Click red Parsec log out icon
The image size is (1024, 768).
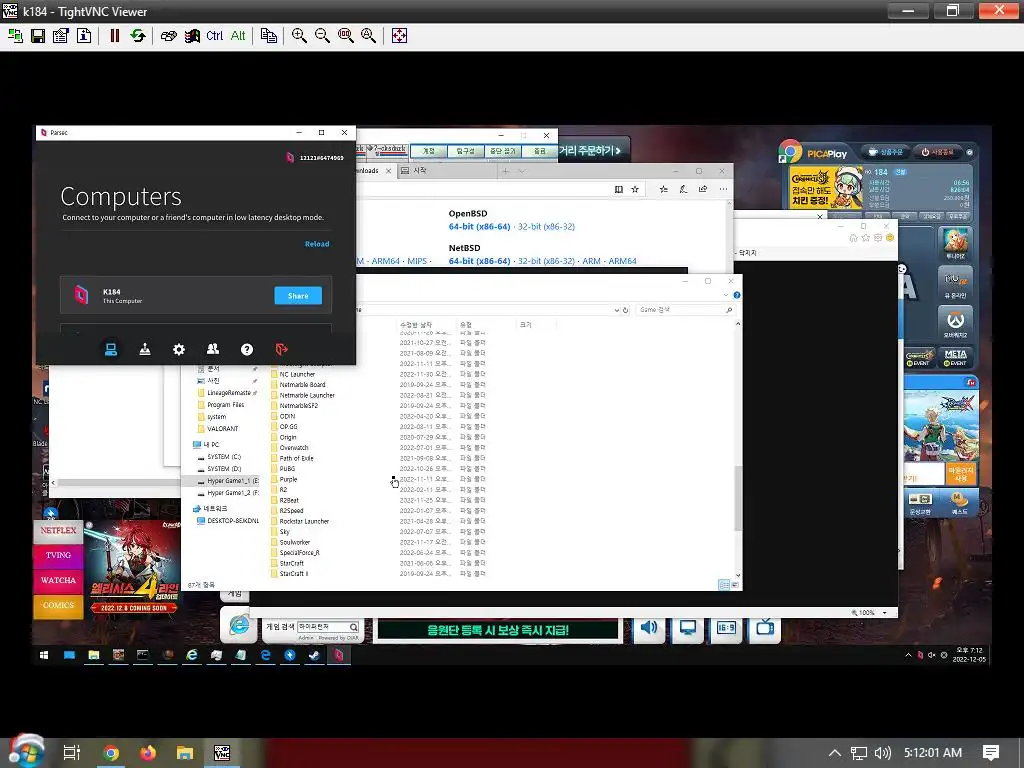(281, 349)
